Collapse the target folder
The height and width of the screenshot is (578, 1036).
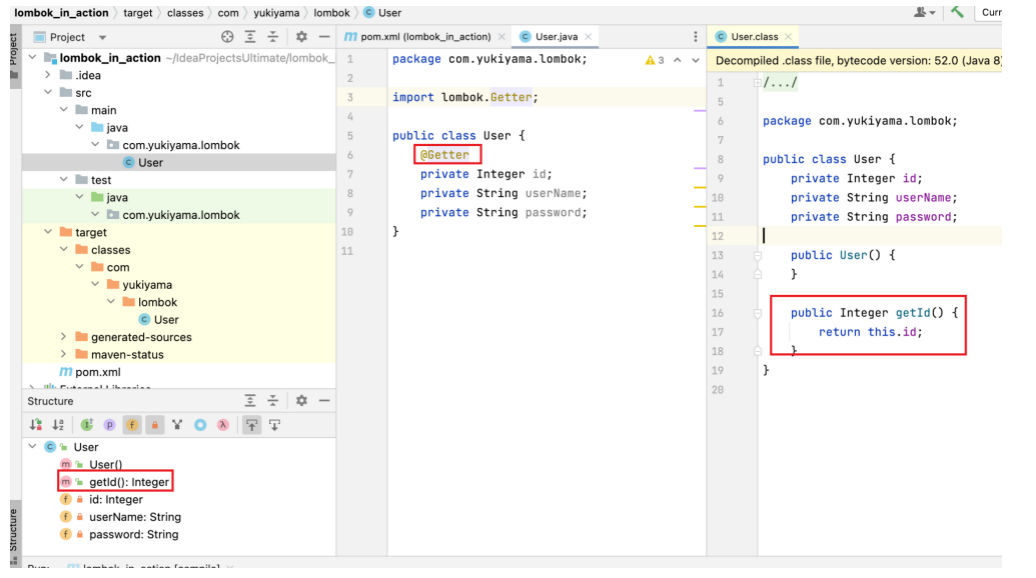pyautogui.click(x=48, y=232)
